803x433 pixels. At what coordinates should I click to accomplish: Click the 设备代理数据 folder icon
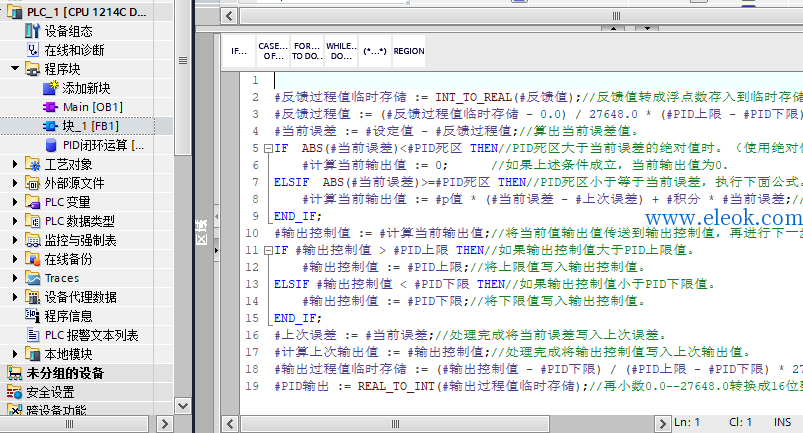click(x=32, y=297)
